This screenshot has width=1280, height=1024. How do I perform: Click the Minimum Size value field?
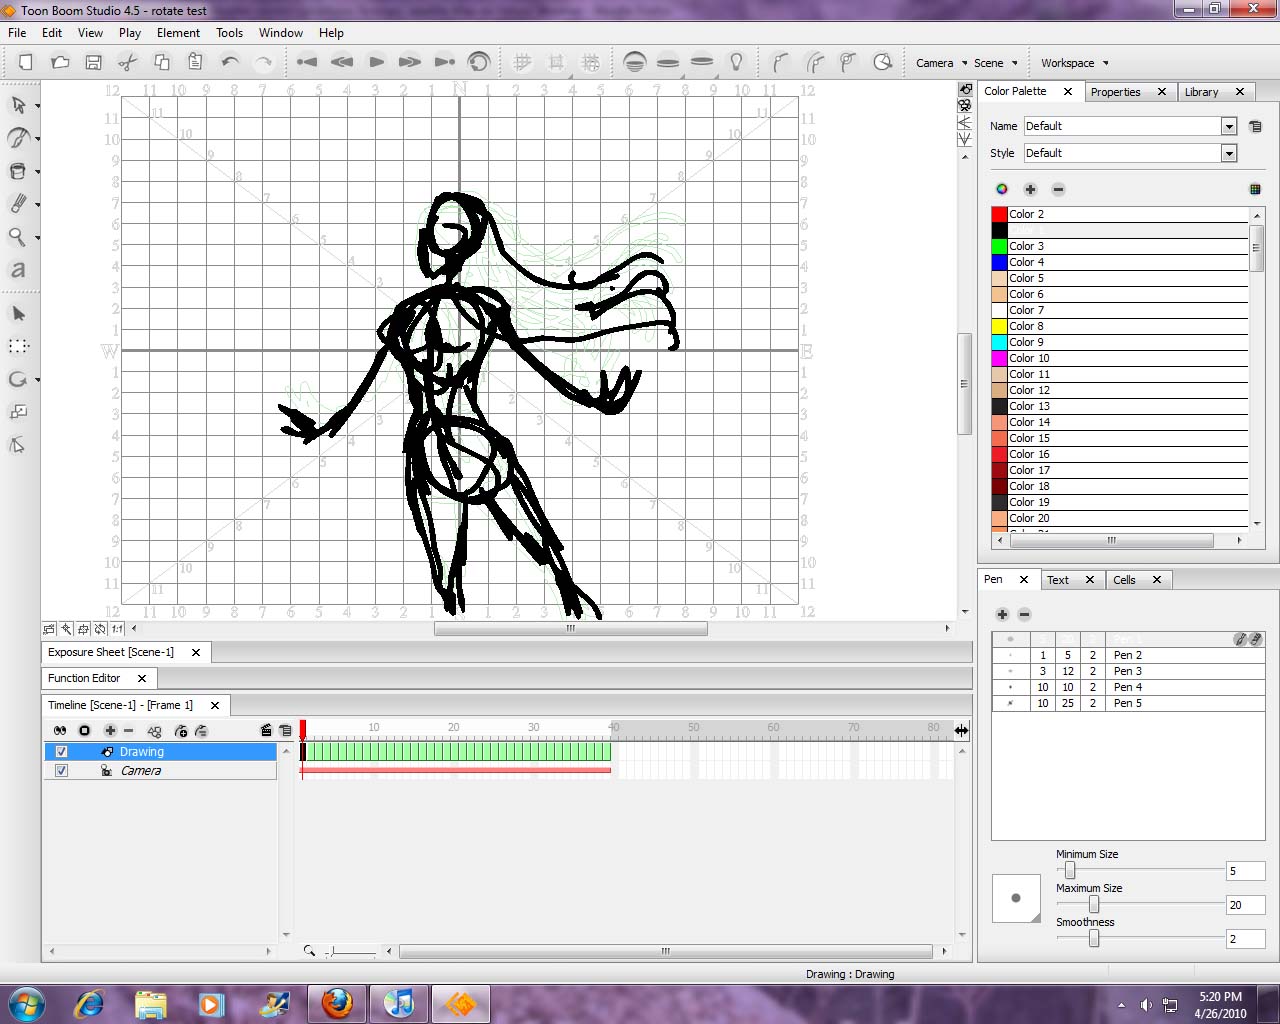[x=1245, y=871]
